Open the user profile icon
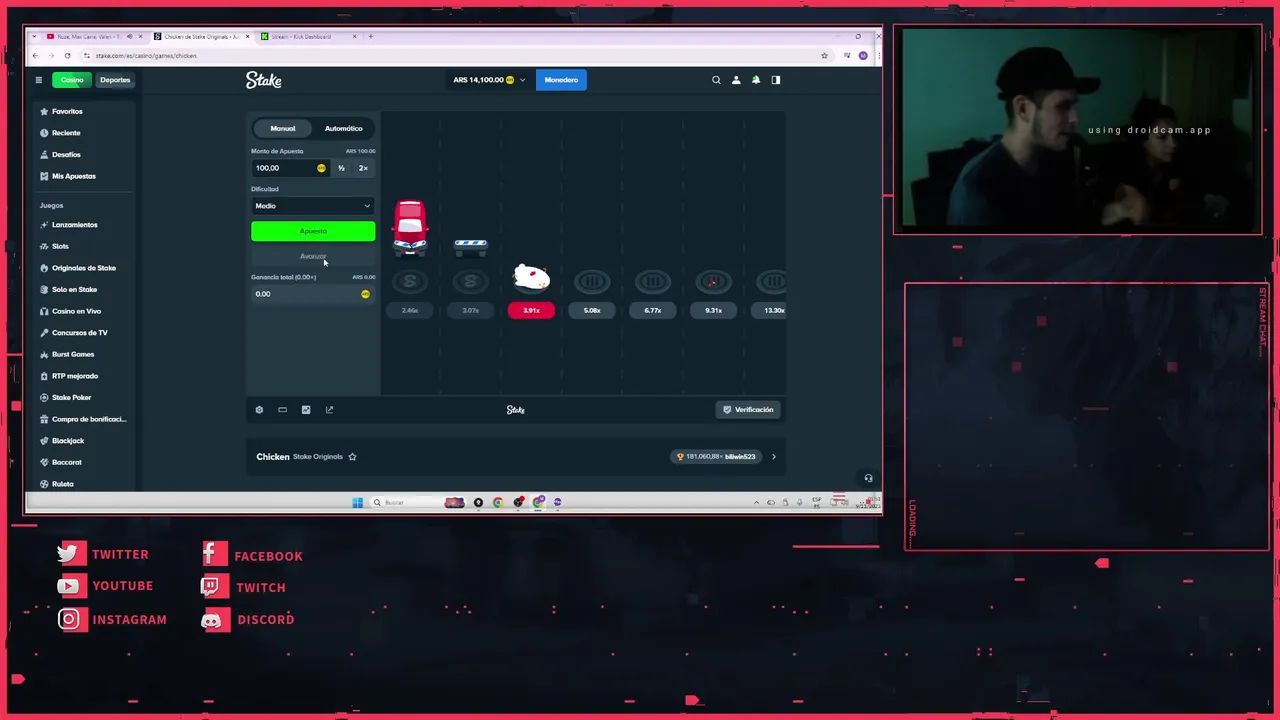This screenshot has height=720, width=1280. coord(736,80)
